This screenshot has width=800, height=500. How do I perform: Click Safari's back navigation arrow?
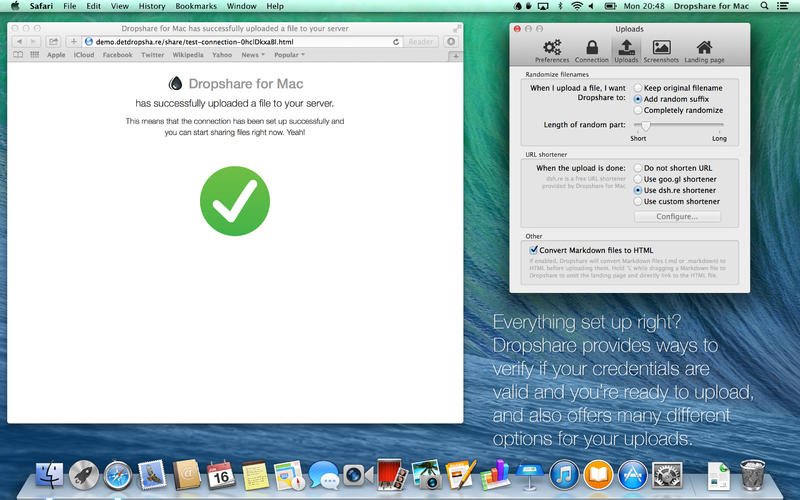pyautogui.click(x=19, y=42)
